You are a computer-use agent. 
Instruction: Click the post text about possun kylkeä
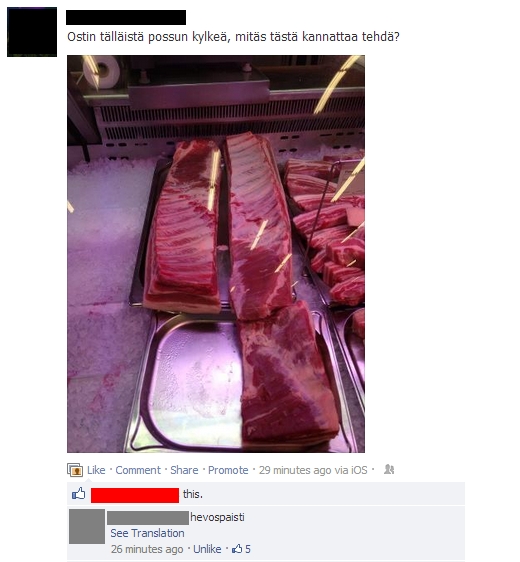(x=233, y=37)
